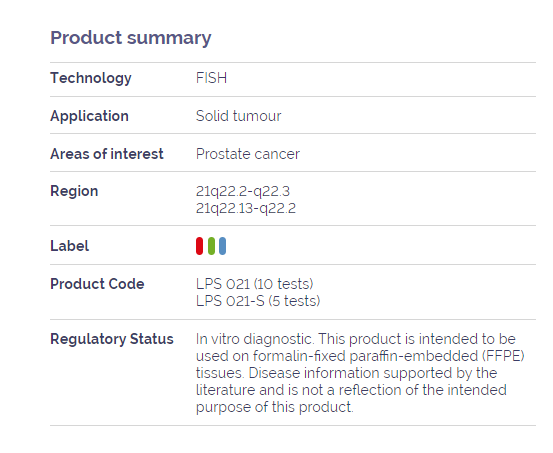Viewport: 553px width, 453px height.
Task: Click the Product Code row label
Action: point(97,284)
